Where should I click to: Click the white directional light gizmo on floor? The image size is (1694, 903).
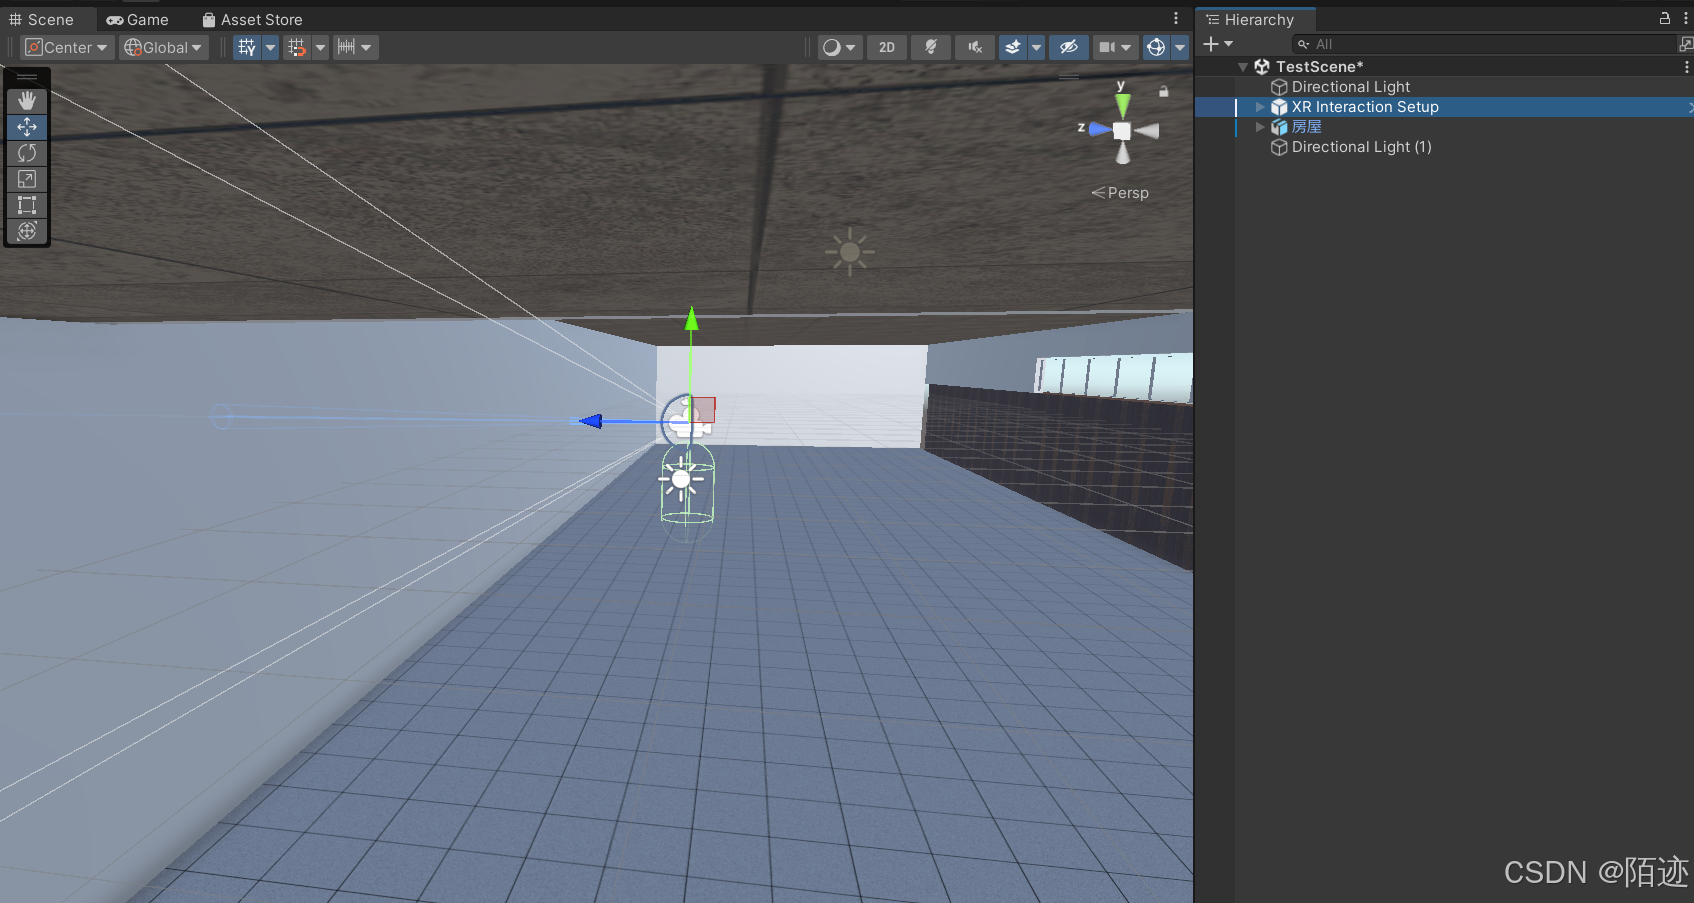[681, 479]
